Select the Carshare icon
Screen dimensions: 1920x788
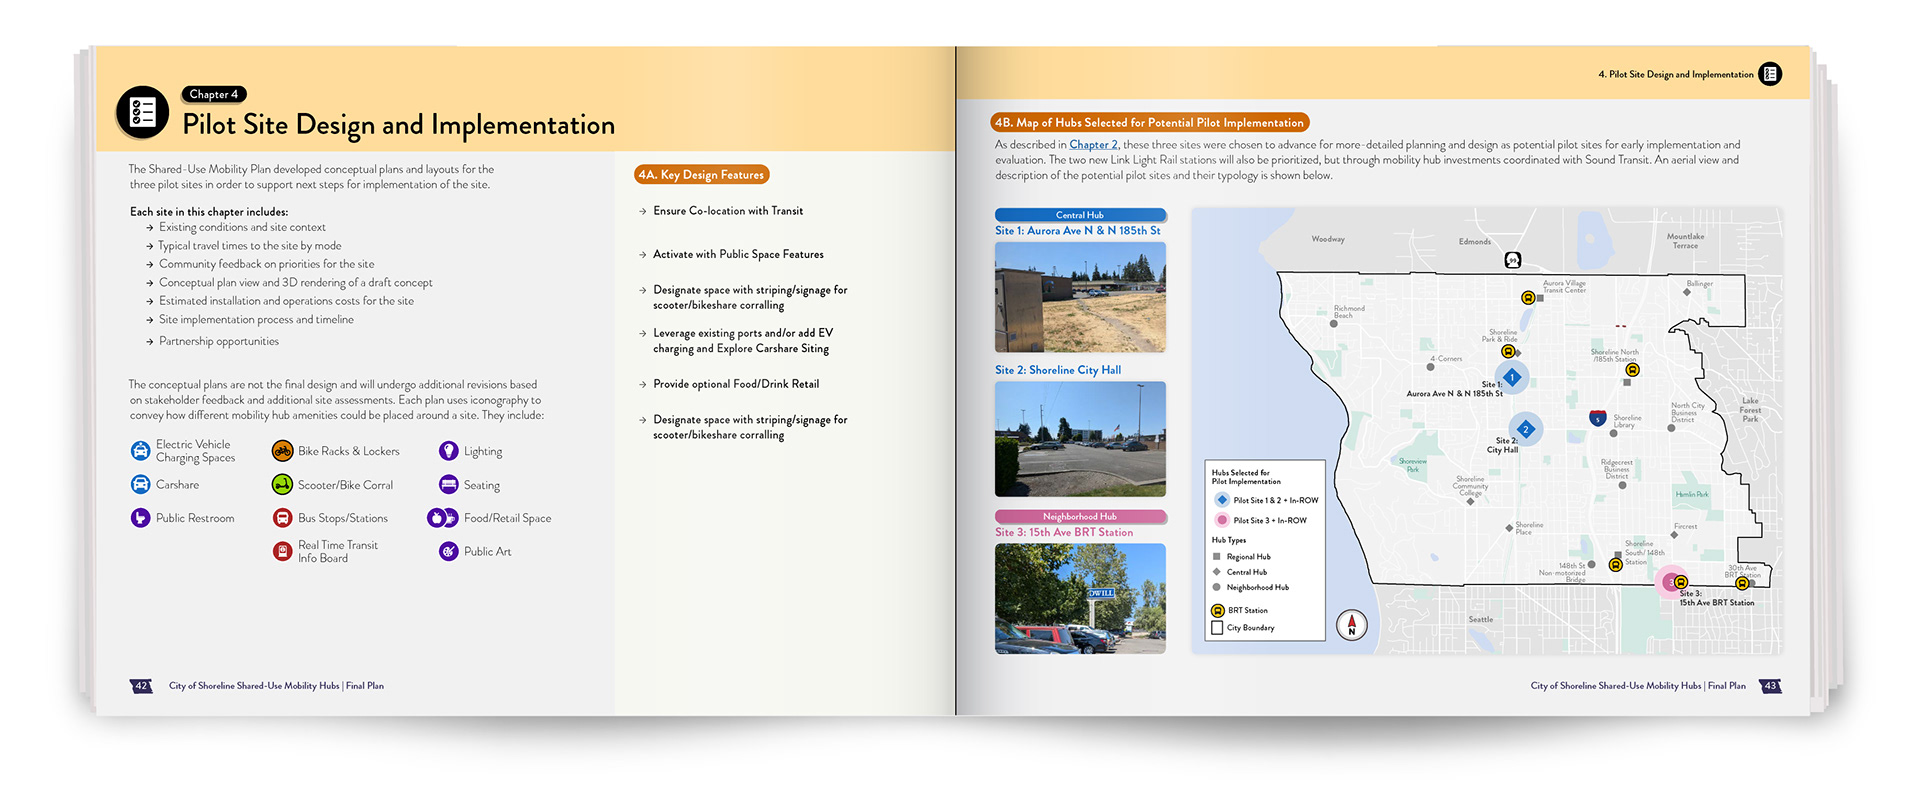point(141,484)
